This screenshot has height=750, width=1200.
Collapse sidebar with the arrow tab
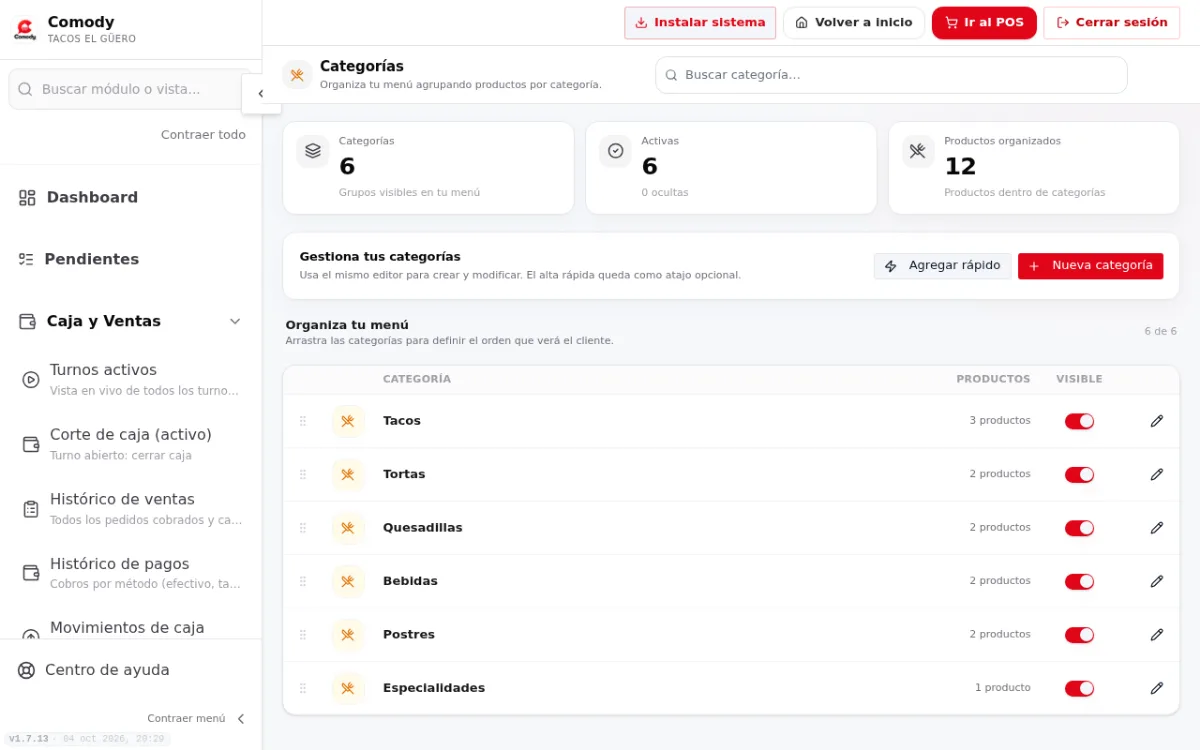point(261,93)
